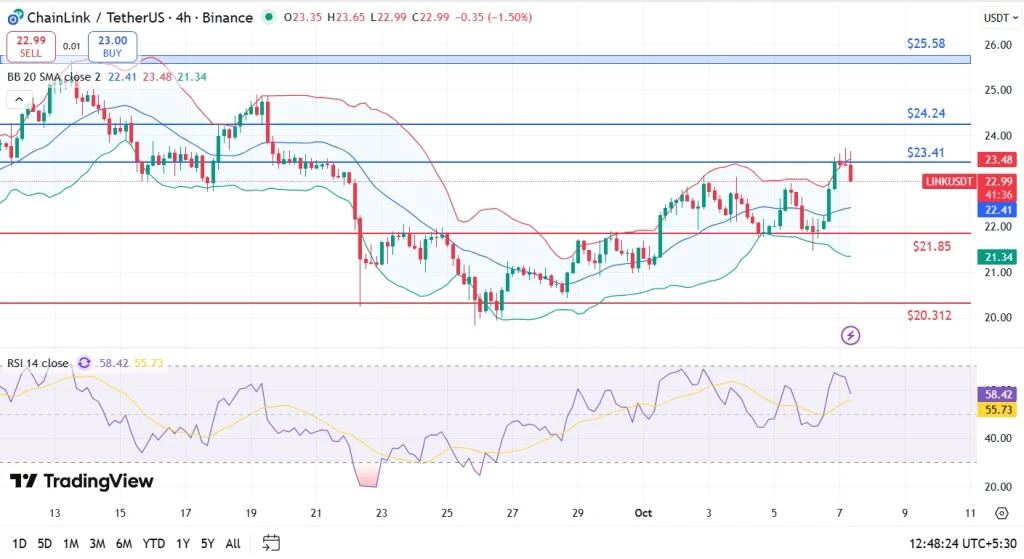Image resolution: width=1024 pixels, height=559 pixels.
Task: Click the TradingView logo
Action: pos(82,482)
